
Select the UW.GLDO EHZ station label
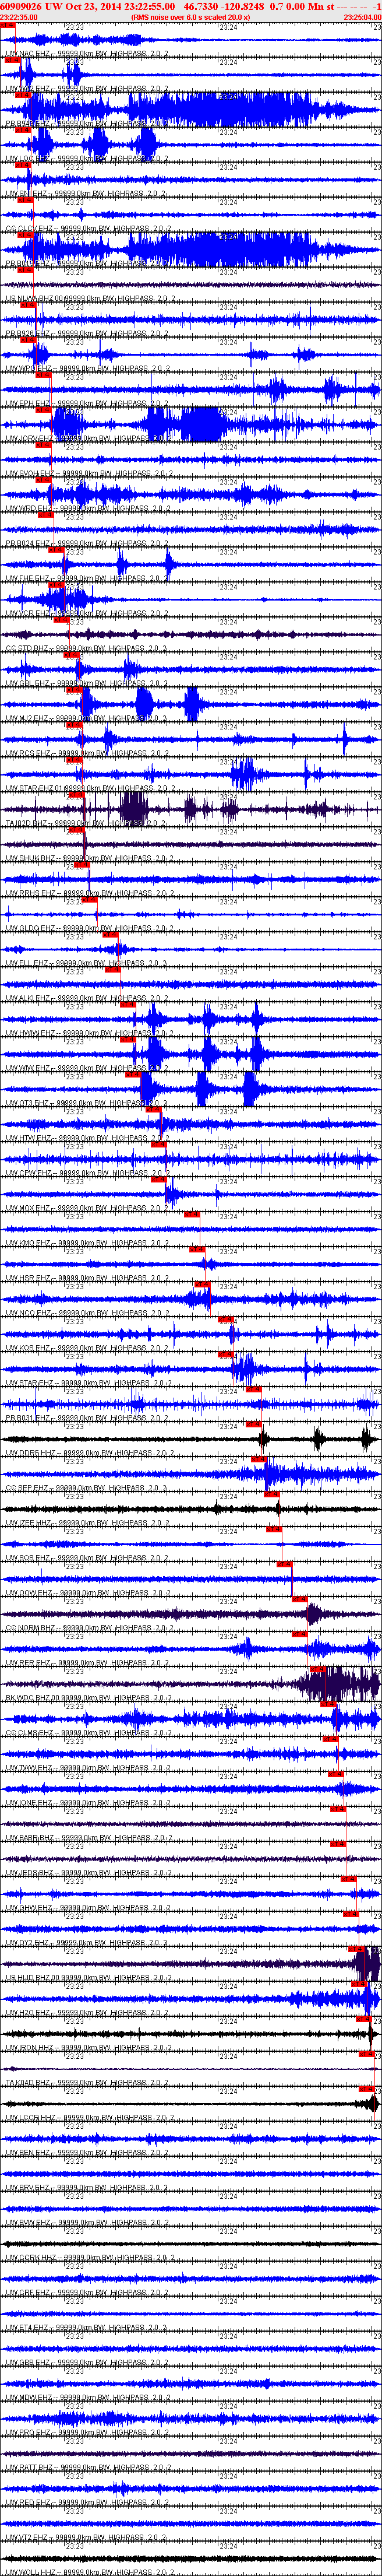[87, 928]
